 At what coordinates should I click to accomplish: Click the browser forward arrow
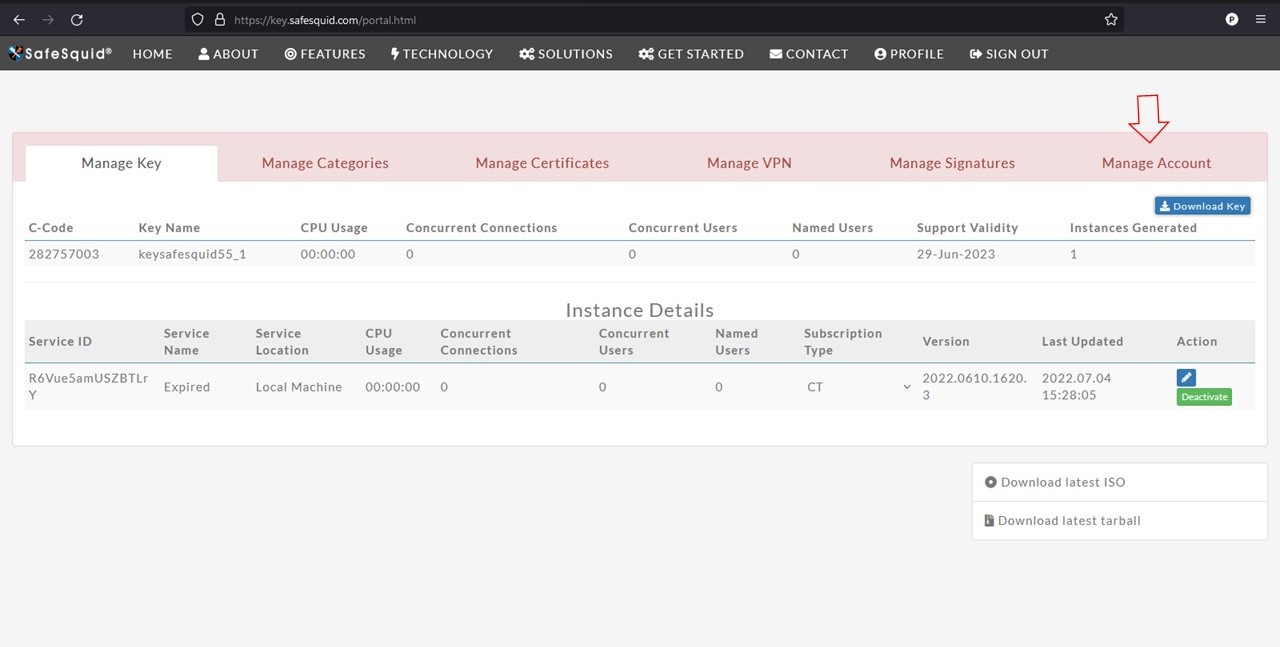pyautogui.click(x=48, y=20)
